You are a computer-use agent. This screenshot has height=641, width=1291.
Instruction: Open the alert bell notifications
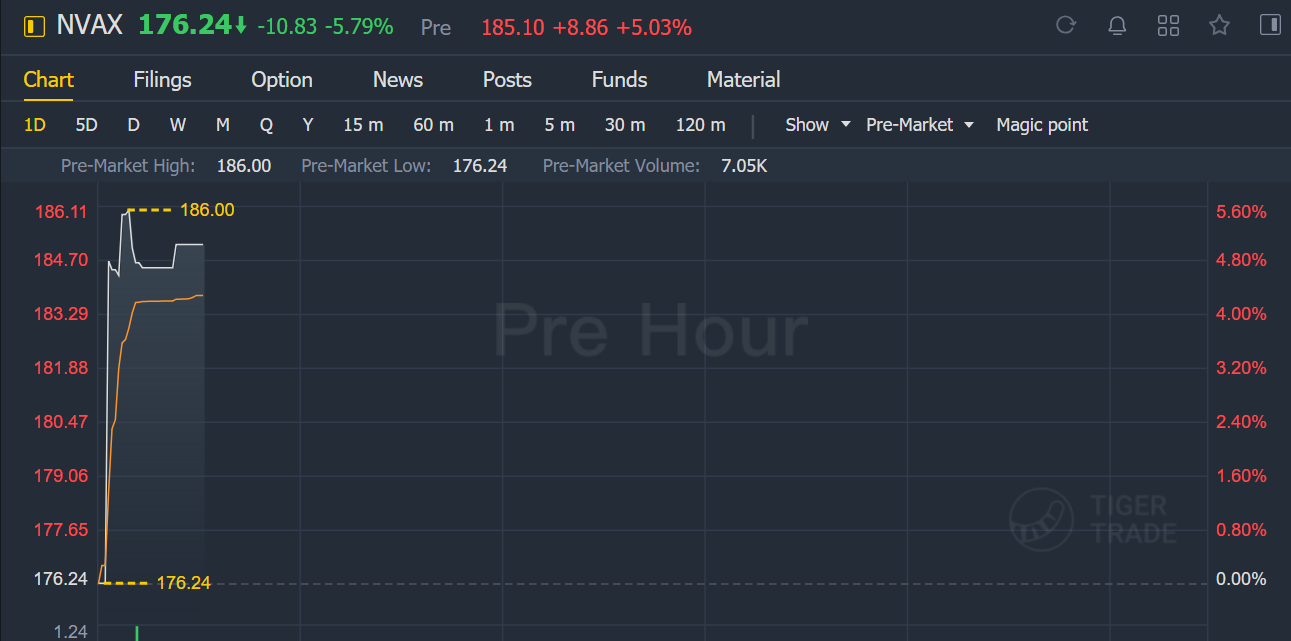(1118, 26)
